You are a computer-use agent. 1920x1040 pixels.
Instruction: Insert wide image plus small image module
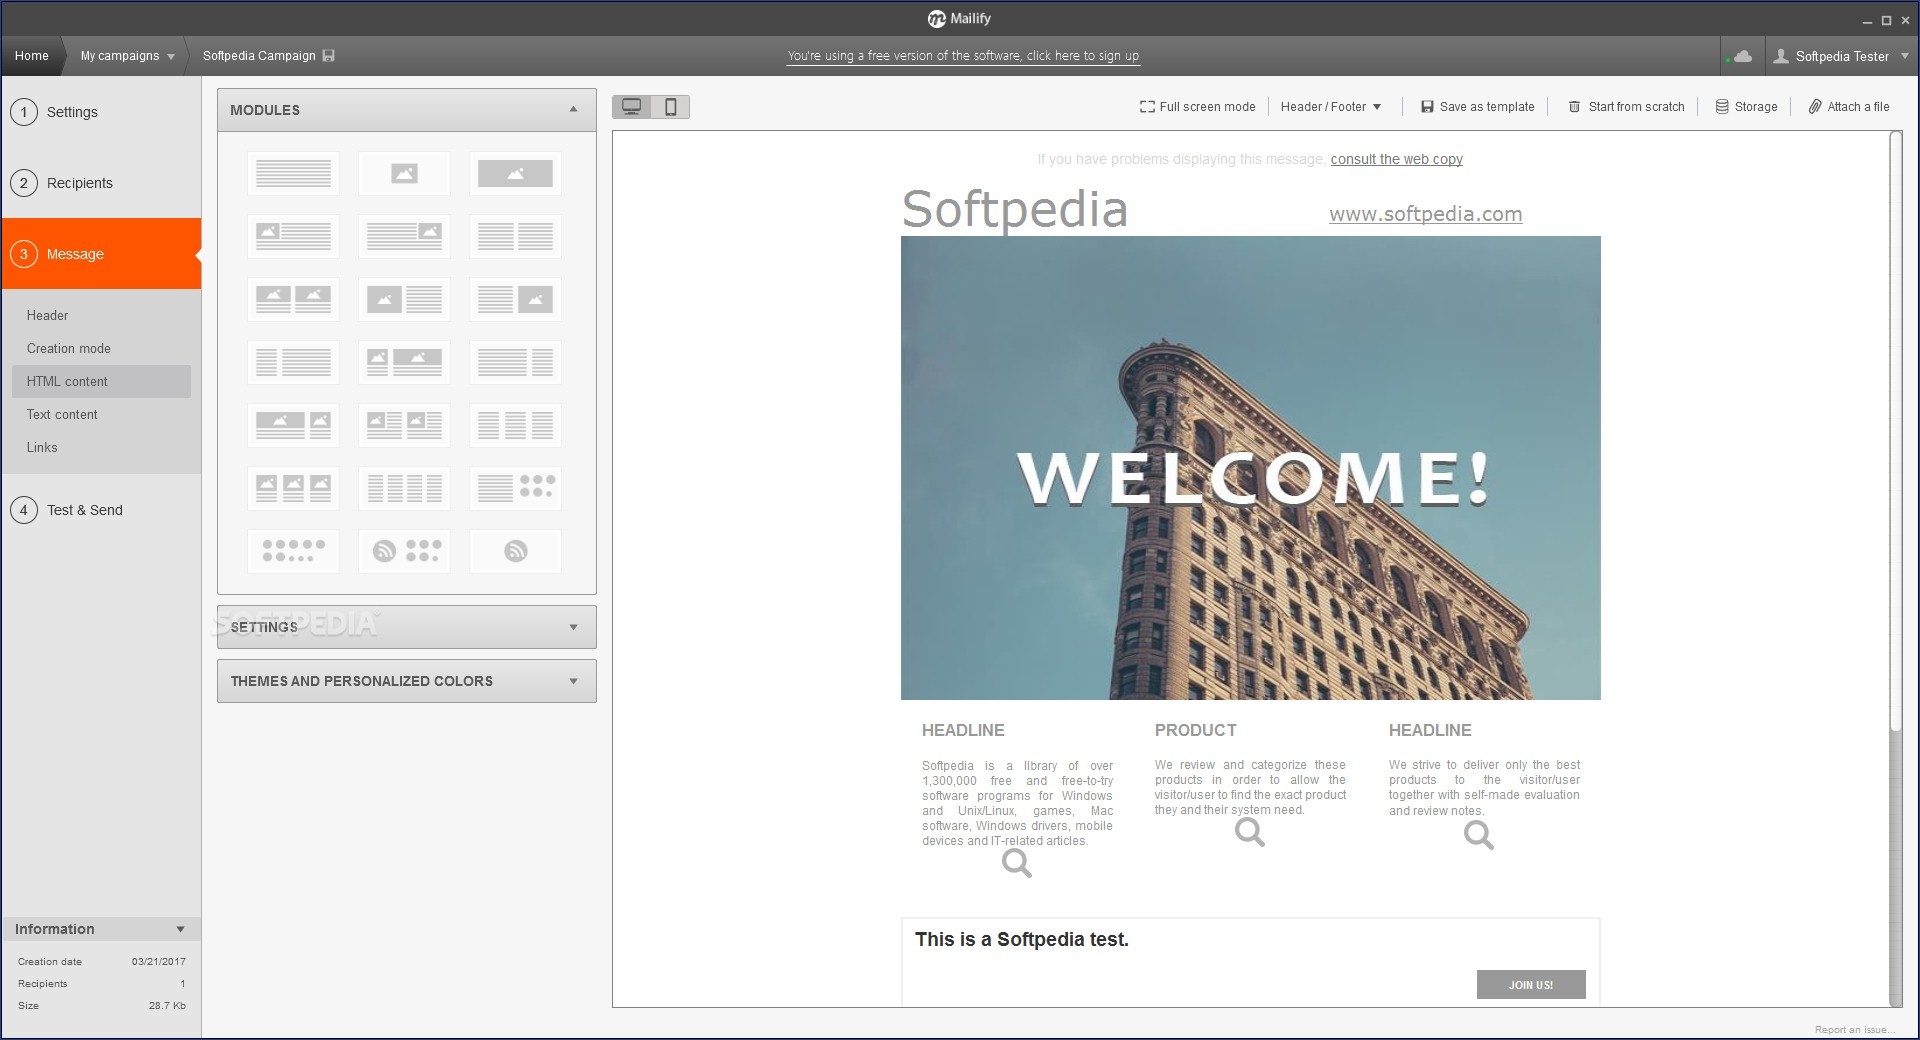click(293, 425)
